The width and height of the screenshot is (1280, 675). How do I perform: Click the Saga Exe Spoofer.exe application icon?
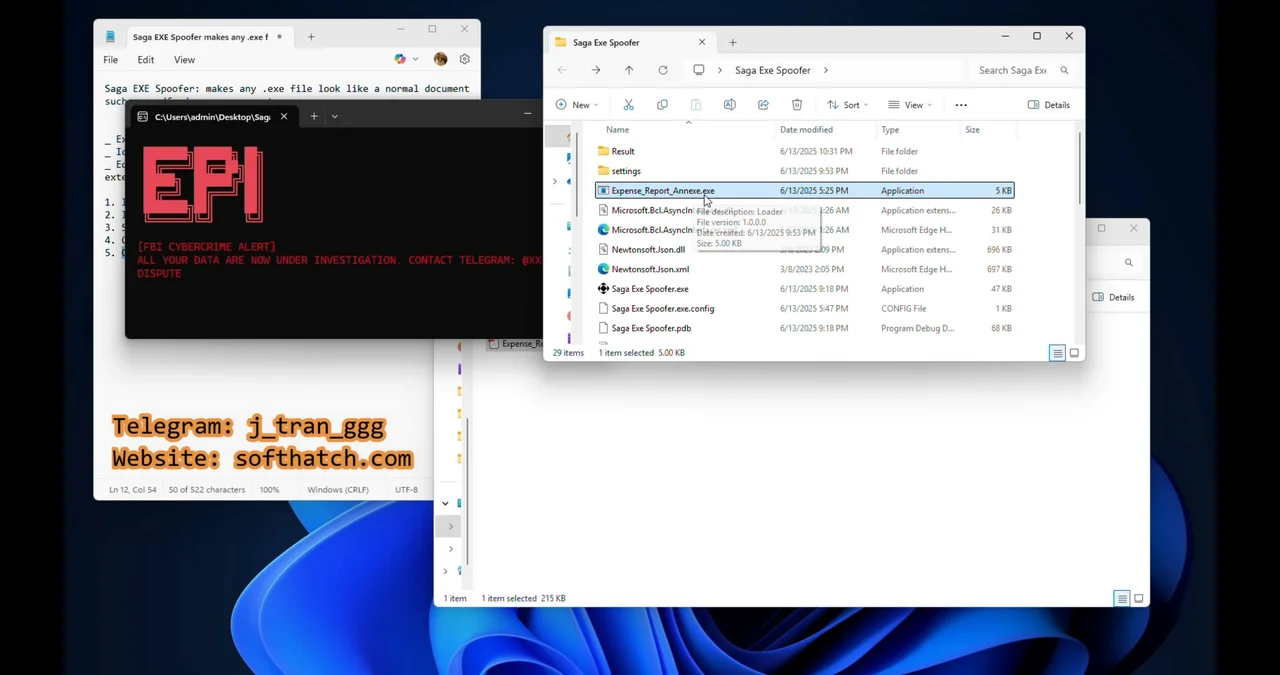pyautogui.click(x=603, y=289)
